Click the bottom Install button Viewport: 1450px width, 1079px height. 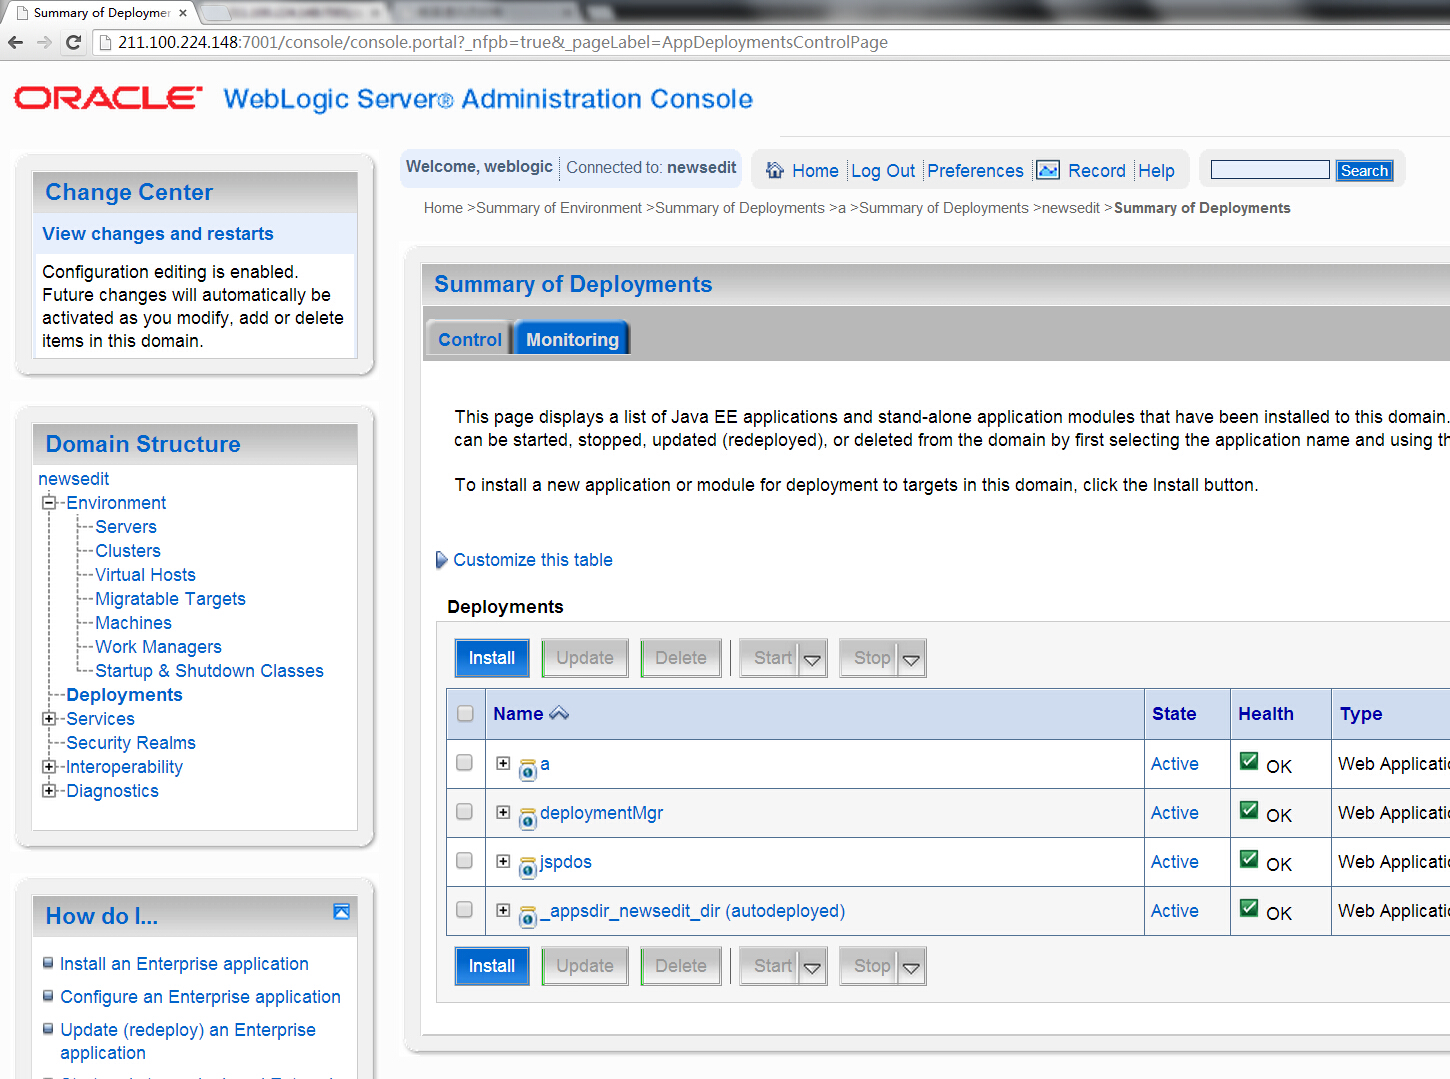[492, 966]
